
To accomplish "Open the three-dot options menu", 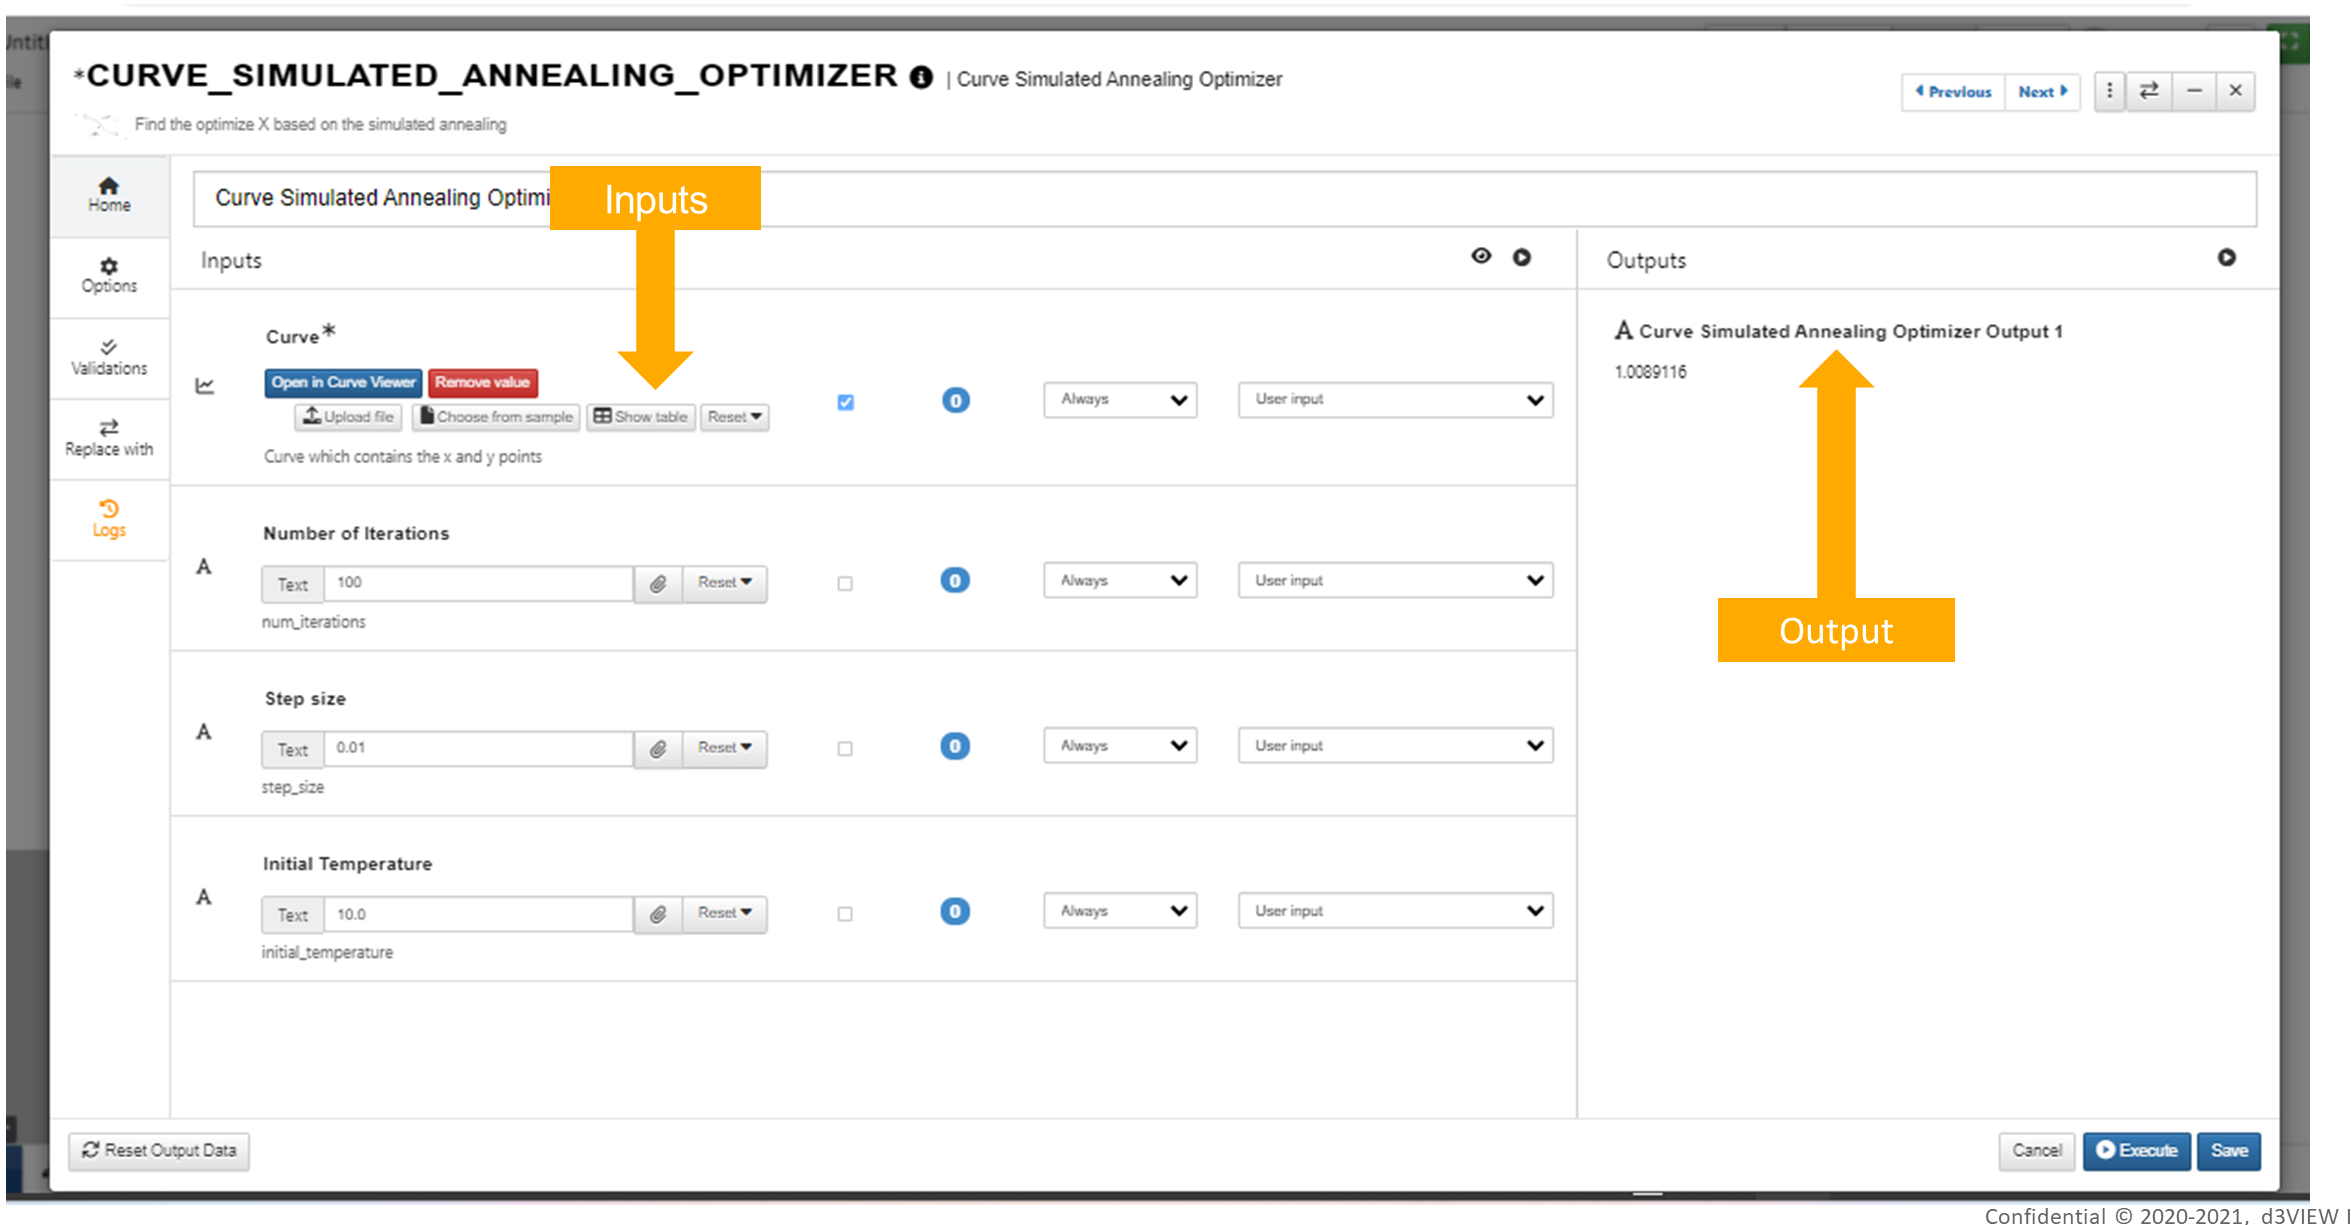I will click(2109, 91).
